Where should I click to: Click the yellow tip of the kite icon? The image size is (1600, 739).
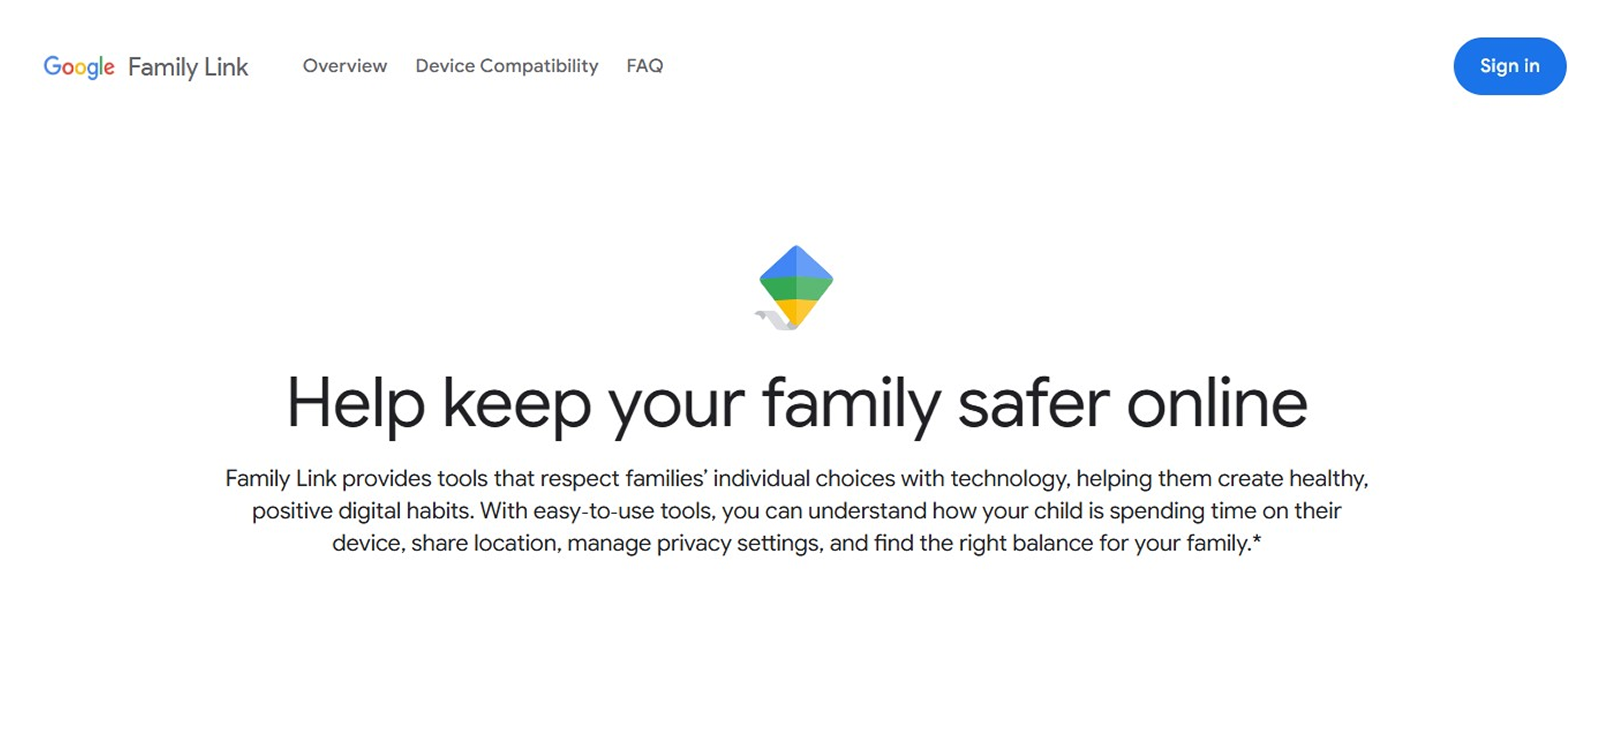tap(796, 312)
